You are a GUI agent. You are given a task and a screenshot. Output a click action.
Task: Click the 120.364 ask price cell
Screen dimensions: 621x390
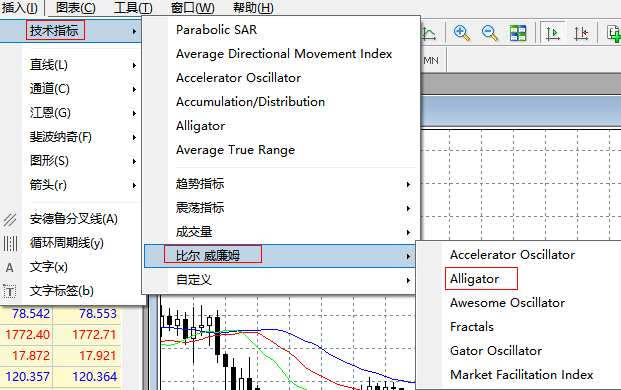87,377
